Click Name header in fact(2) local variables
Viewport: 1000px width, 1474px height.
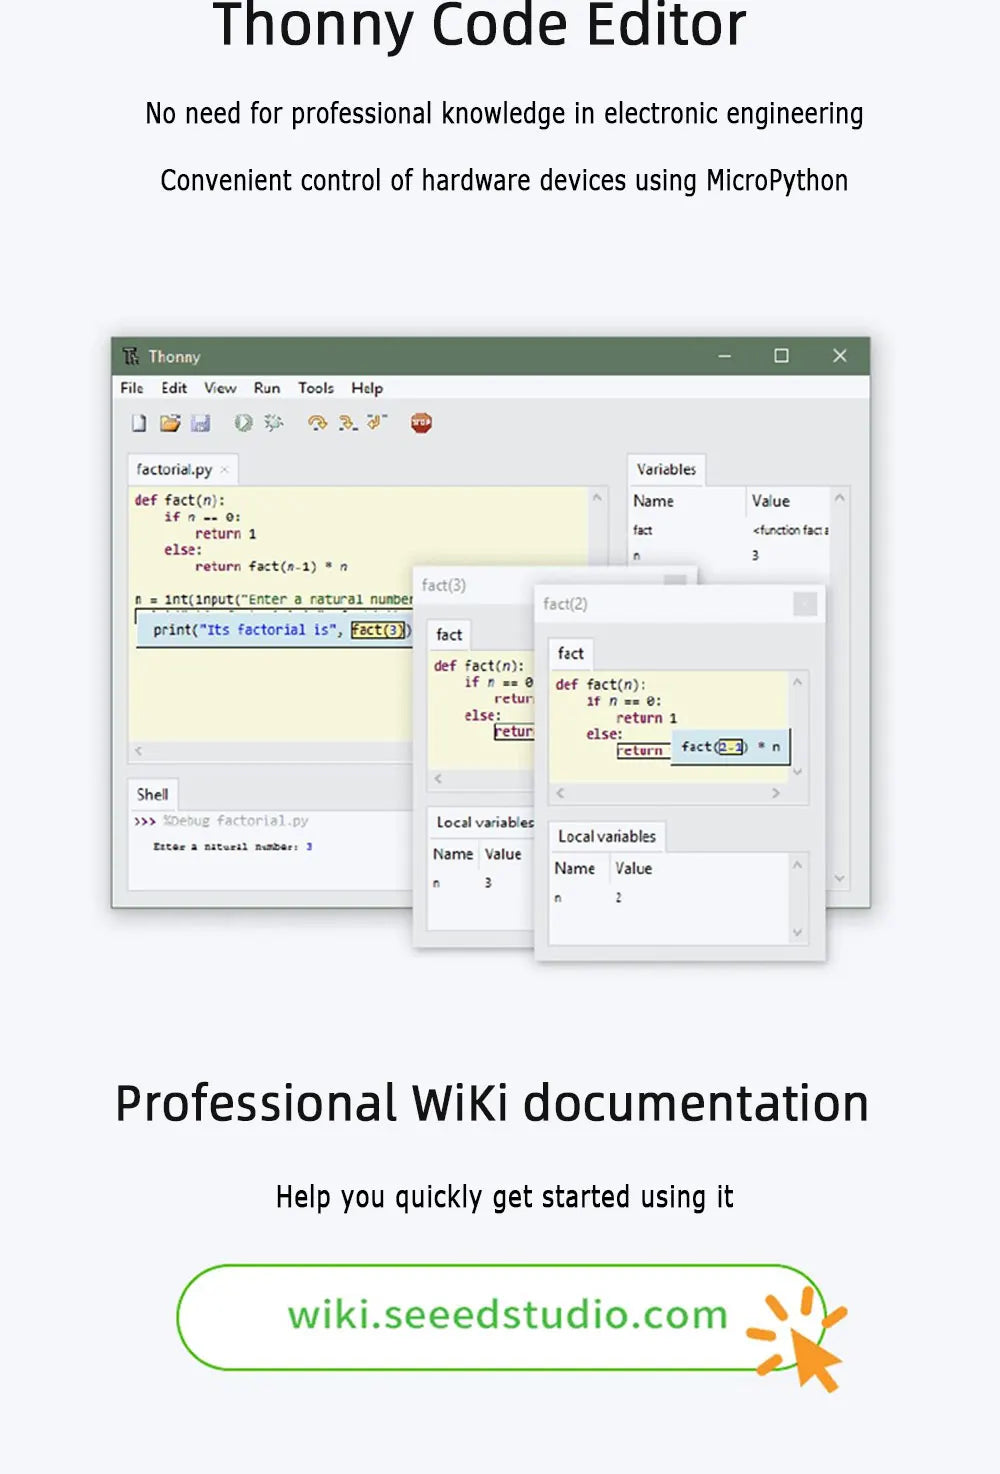click(575, 868)
